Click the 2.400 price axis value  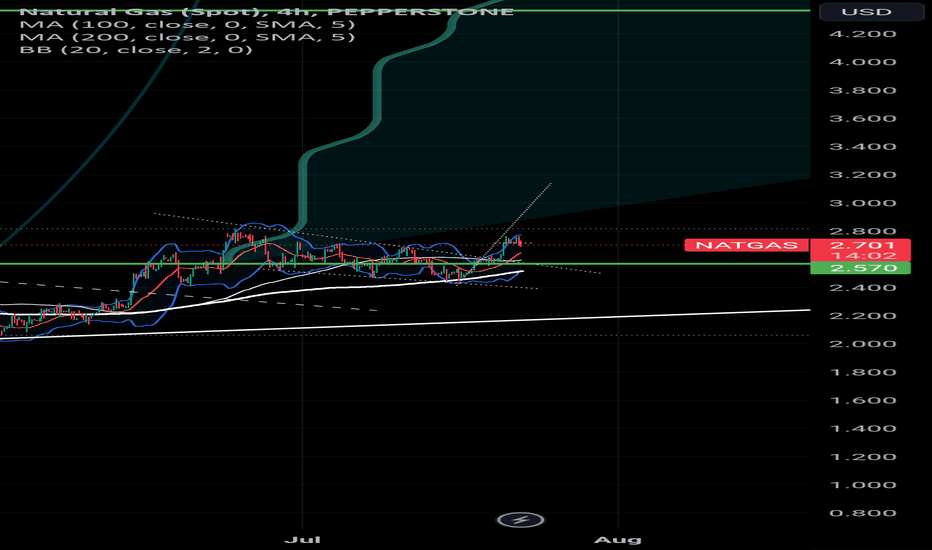862,288
